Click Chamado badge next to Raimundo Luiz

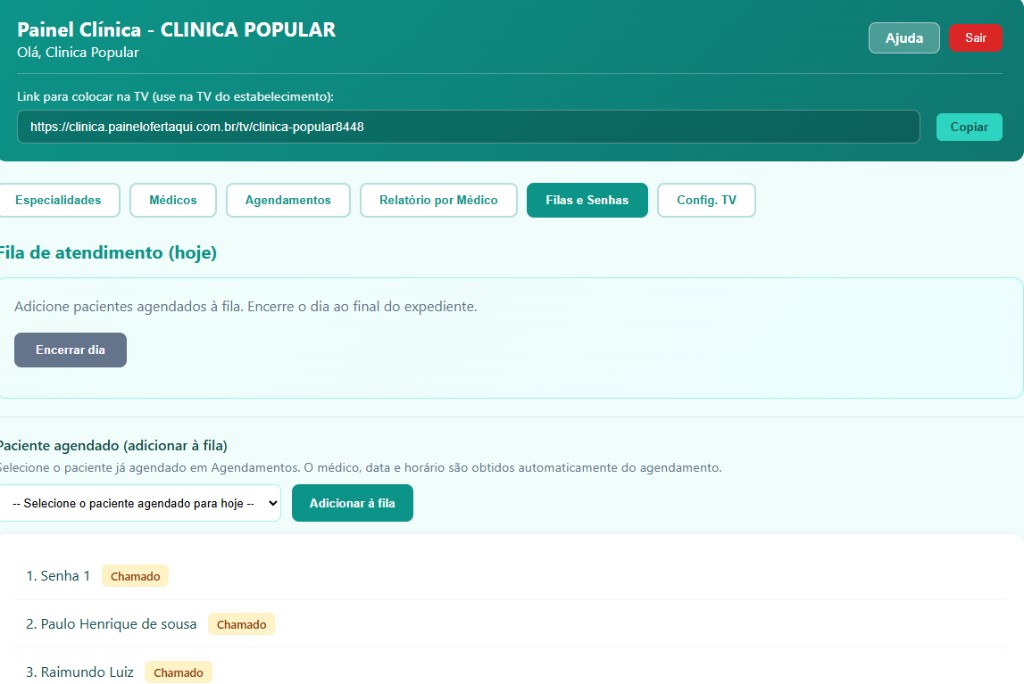pos(178,672)
